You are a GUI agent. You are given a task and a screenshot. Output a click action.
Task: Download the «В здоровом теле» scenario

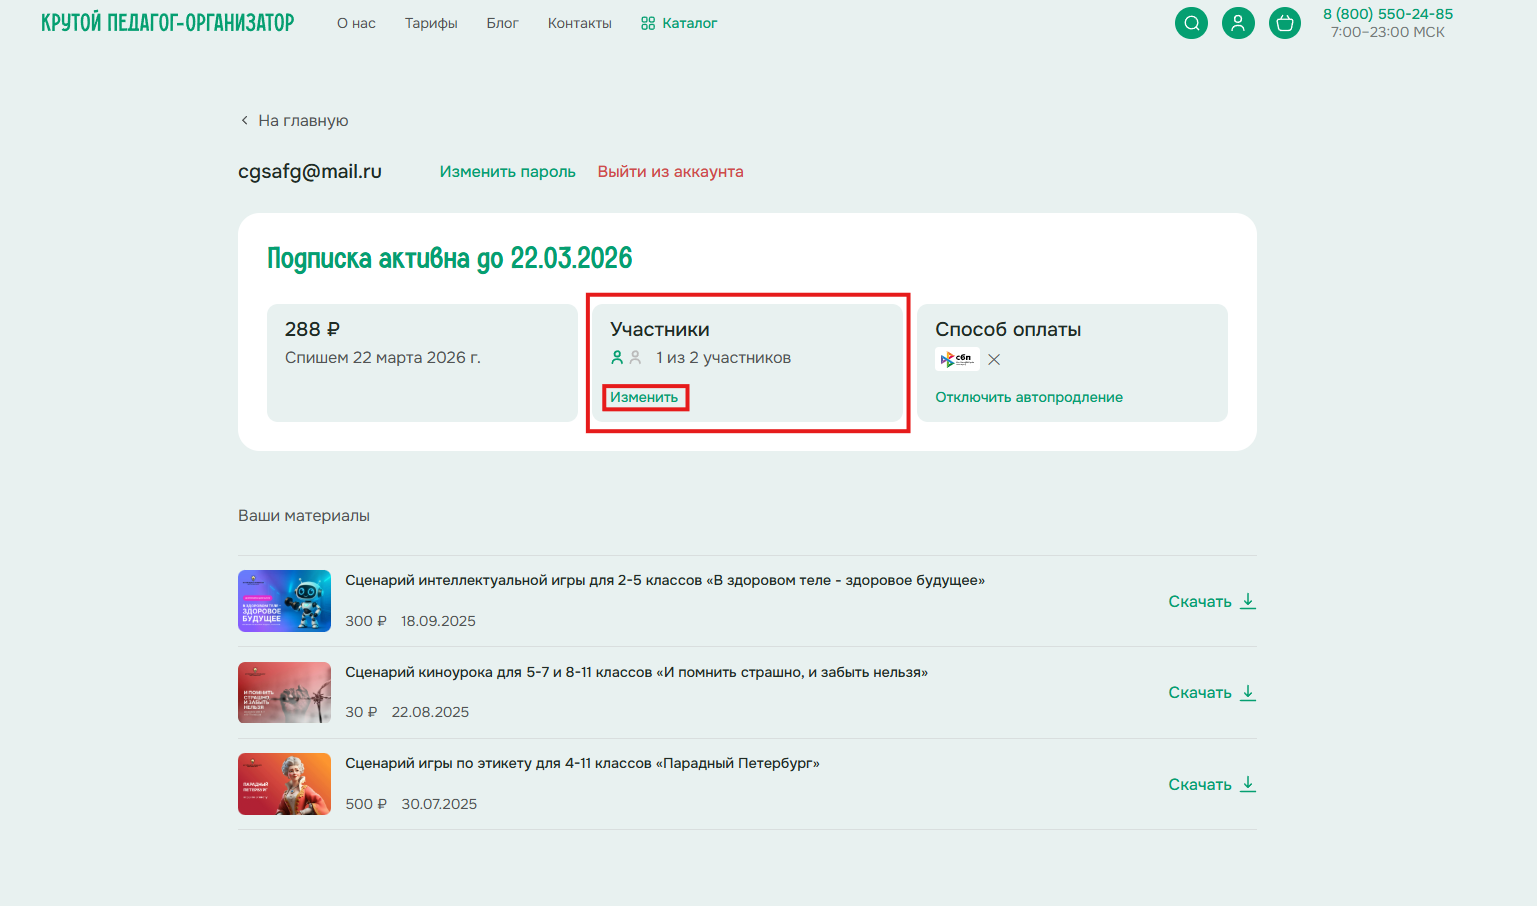pos(1211,602)
